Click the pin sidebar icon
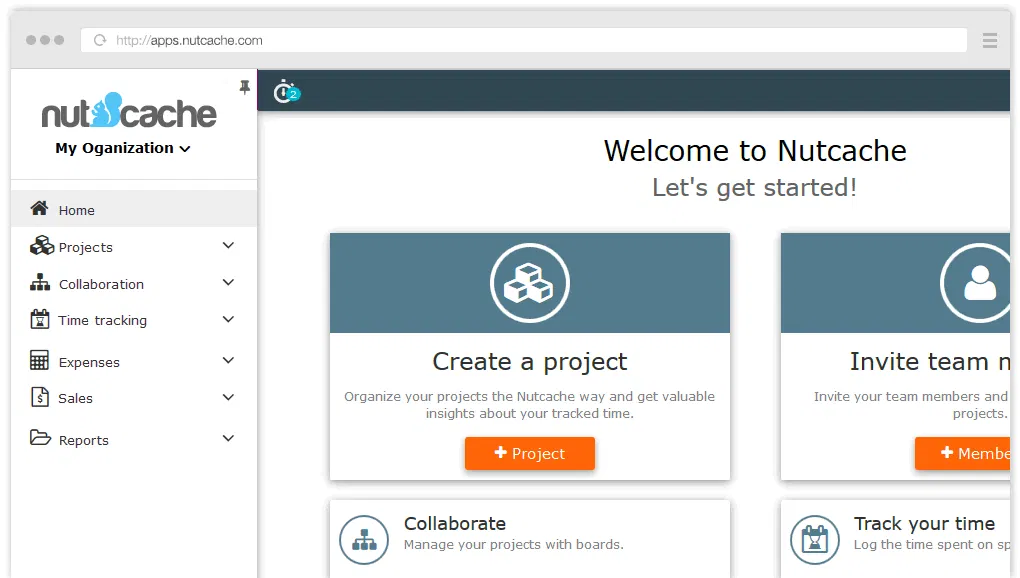This screenshot has height=578, width=1020. 245,87
